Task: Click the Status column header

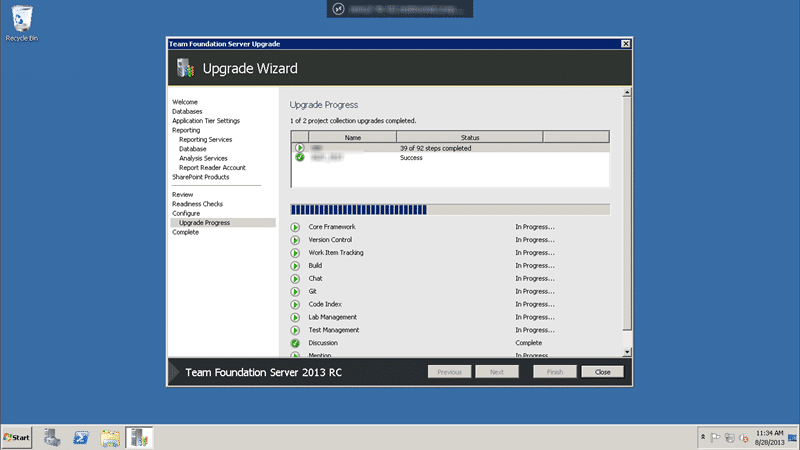Action: [470, 137]
